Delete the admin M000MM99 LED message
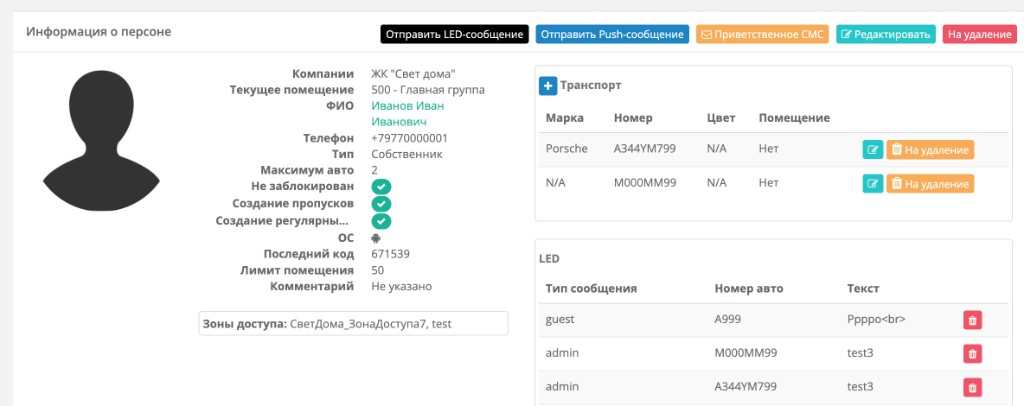Image resolution: width=1024 pixels, height=406 pixels. [x=972, y=354]
